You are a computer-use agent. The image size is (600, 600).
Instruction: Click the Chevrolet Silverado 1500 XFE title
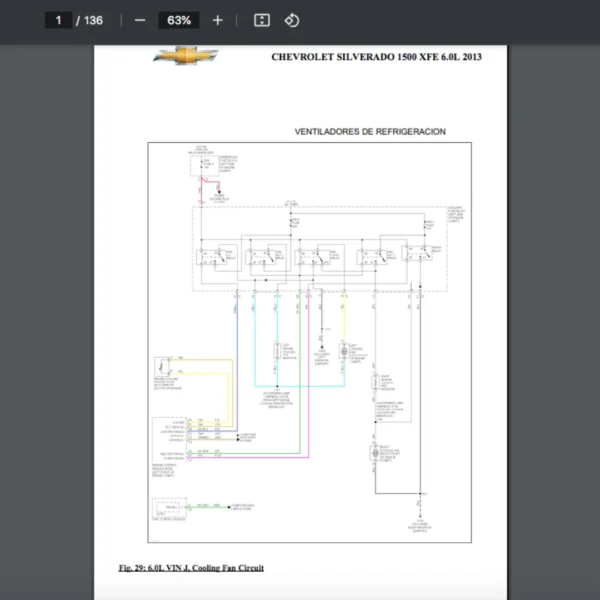376,57
